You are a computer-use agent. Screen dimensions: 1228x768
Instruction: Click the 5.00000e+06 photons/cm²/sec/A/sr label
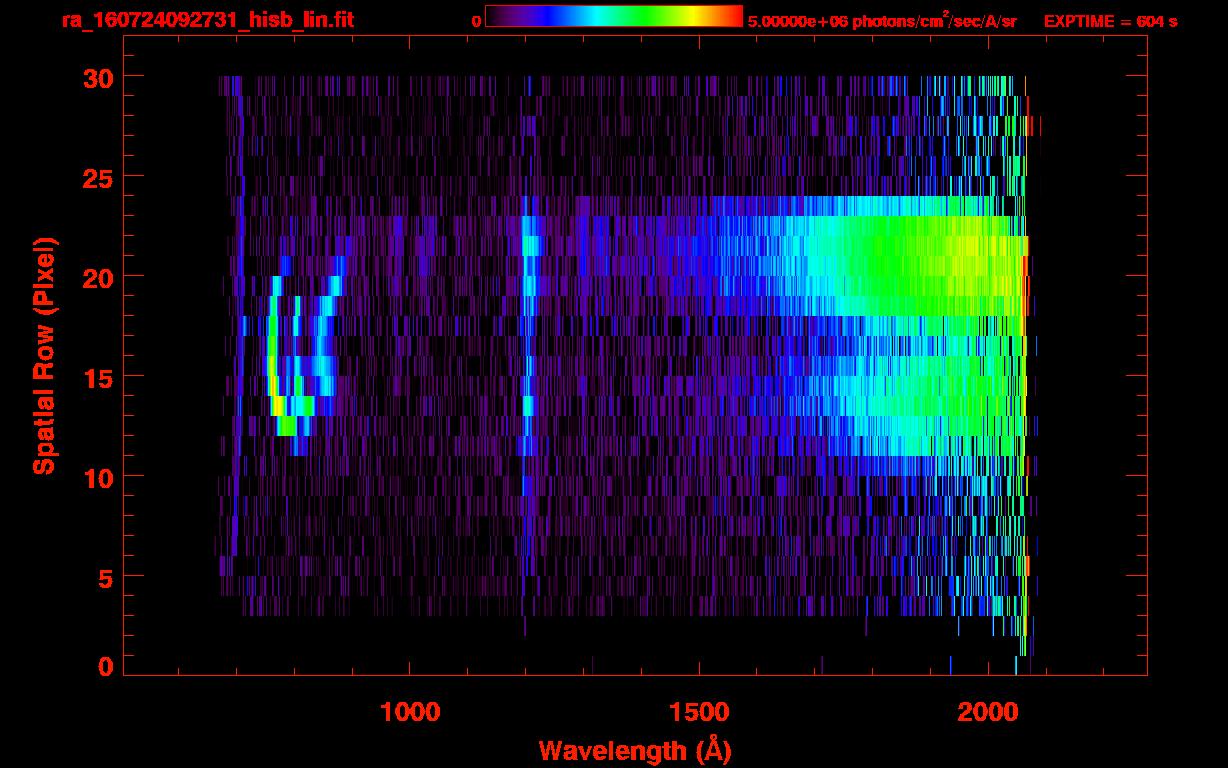[x=882, y=19]
